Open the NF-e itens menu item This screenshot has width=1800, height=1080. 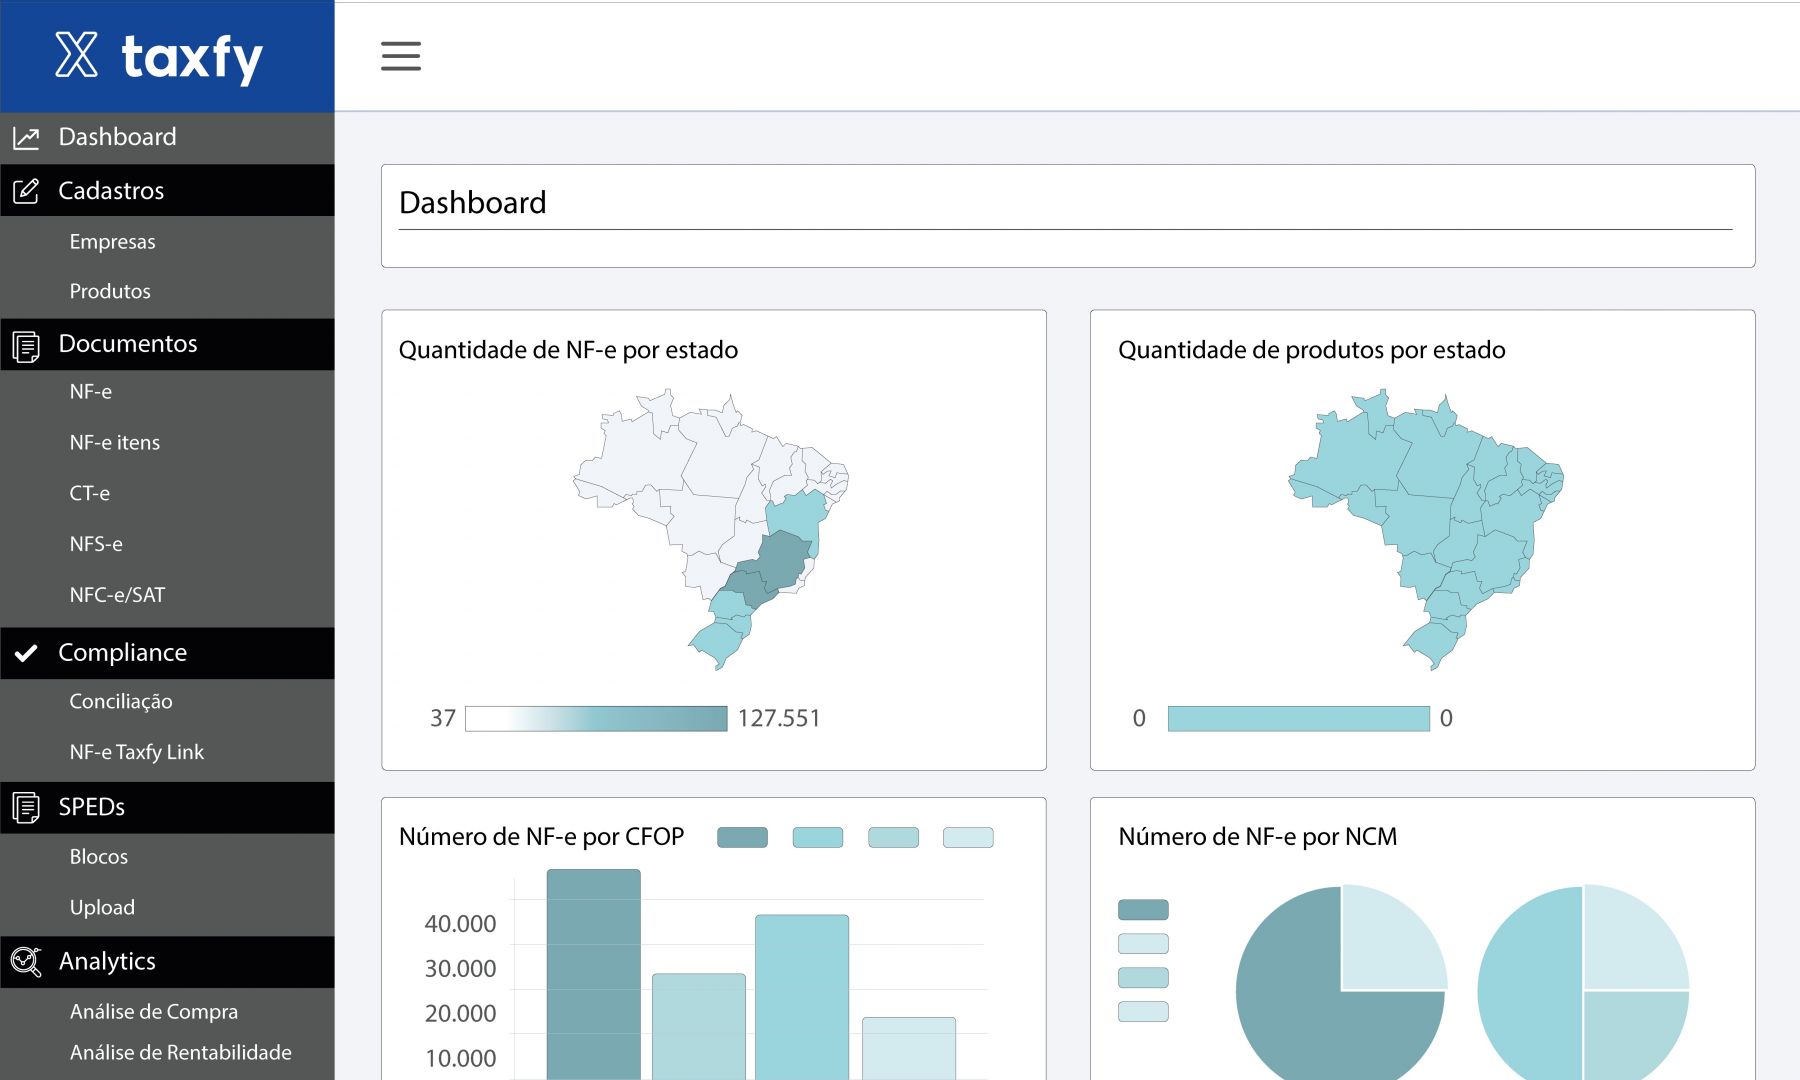click(x=115, y=443)
